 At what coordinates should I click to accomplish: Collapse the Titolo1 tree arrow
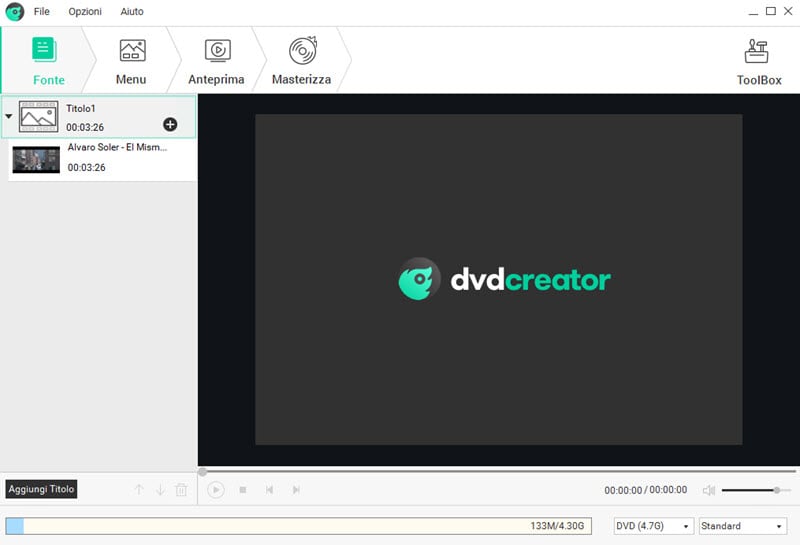pyautogui.click(x=9, y=116)
